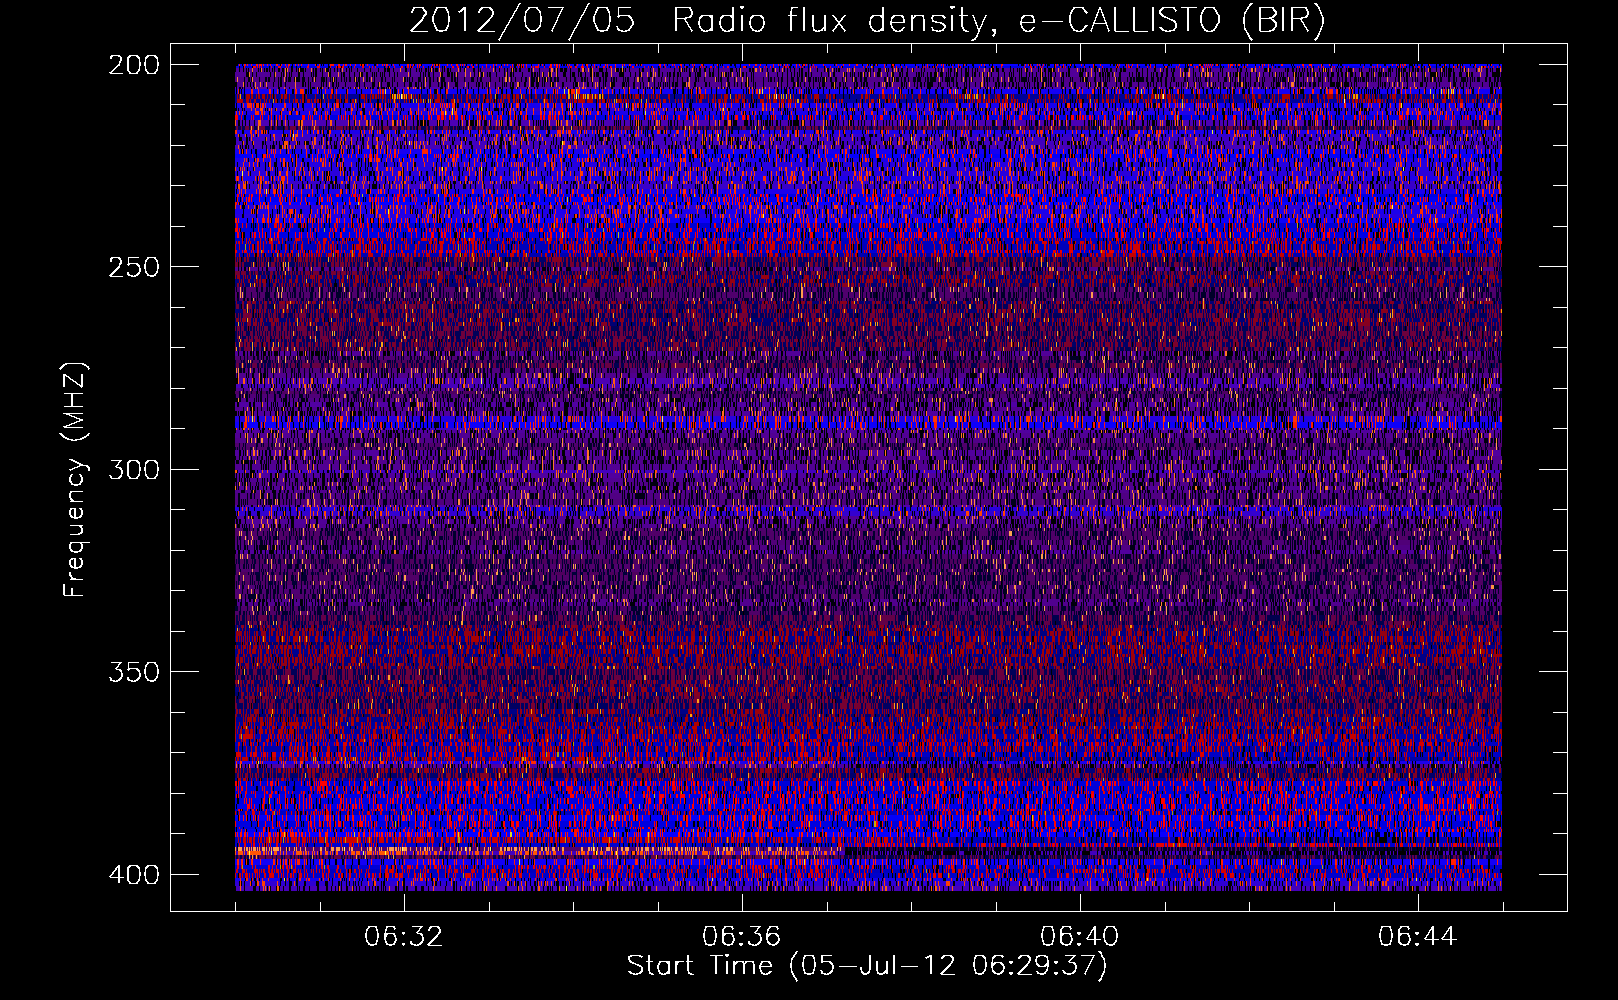Click the 'Start Time' axis label

[867, 966]
